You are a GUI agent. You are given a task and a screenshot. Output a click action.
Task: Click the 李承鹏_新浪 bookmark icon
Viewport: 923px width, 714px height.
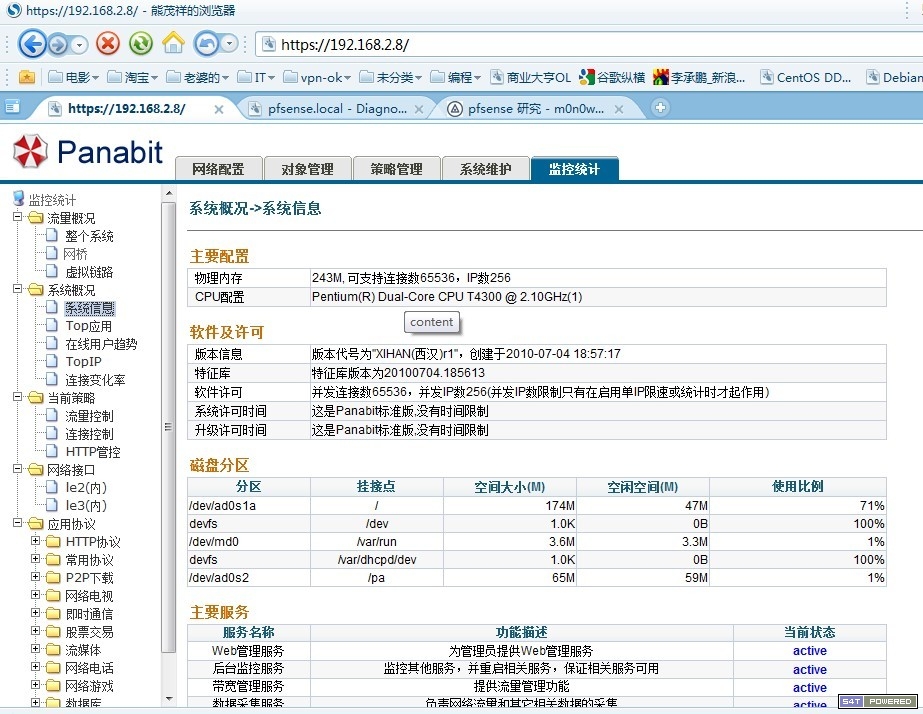point(660,77)
